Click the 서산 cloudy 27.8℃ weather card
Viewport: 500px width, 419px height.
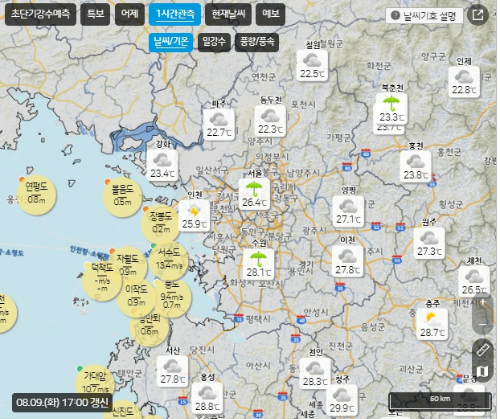tap(172, 371)
